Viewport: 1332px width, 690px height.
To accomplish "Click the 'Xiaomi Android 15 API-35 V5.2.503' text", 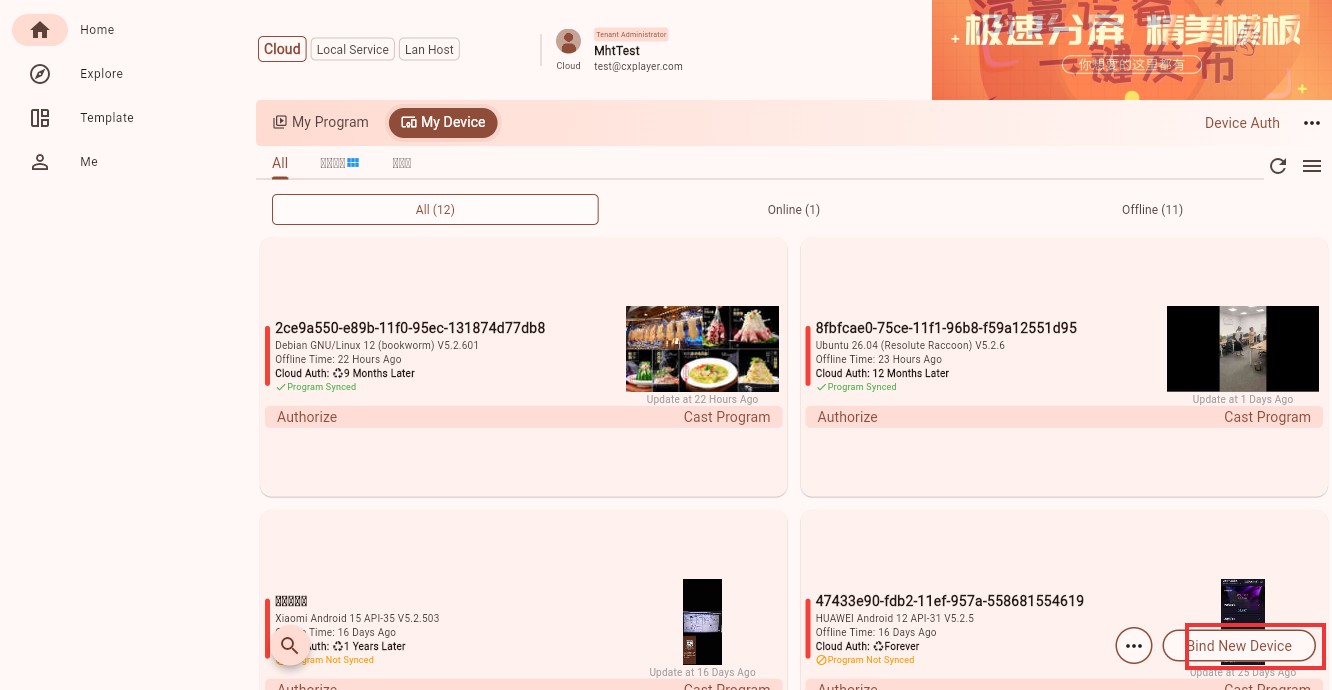I will tap(357, 618).
